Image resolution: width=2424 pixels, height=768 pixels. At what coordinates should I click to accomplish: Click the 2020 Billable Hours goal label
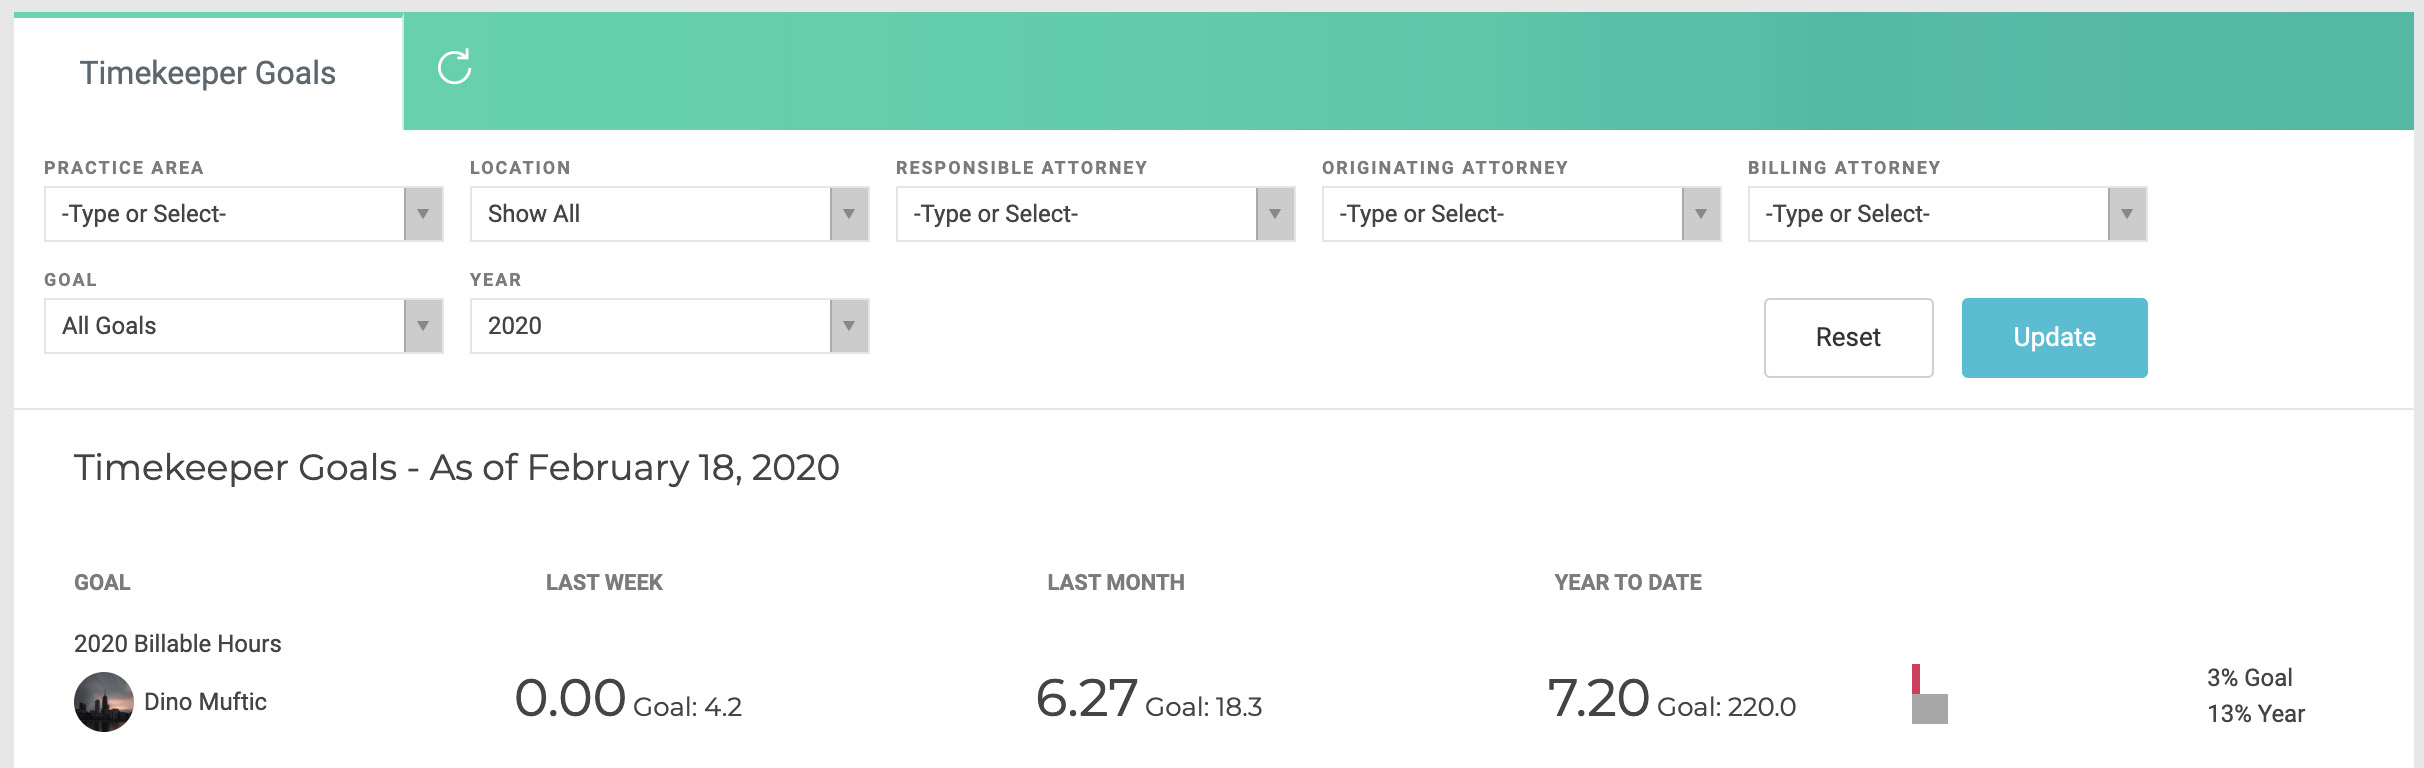(178, 644)
